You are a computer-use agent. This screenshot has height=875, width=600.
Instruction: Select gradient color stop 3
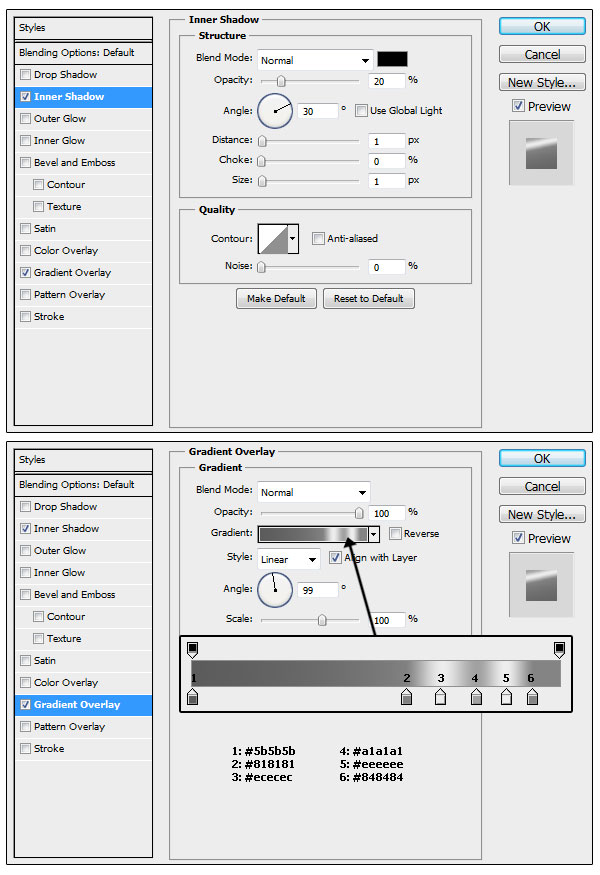point(440,696)
